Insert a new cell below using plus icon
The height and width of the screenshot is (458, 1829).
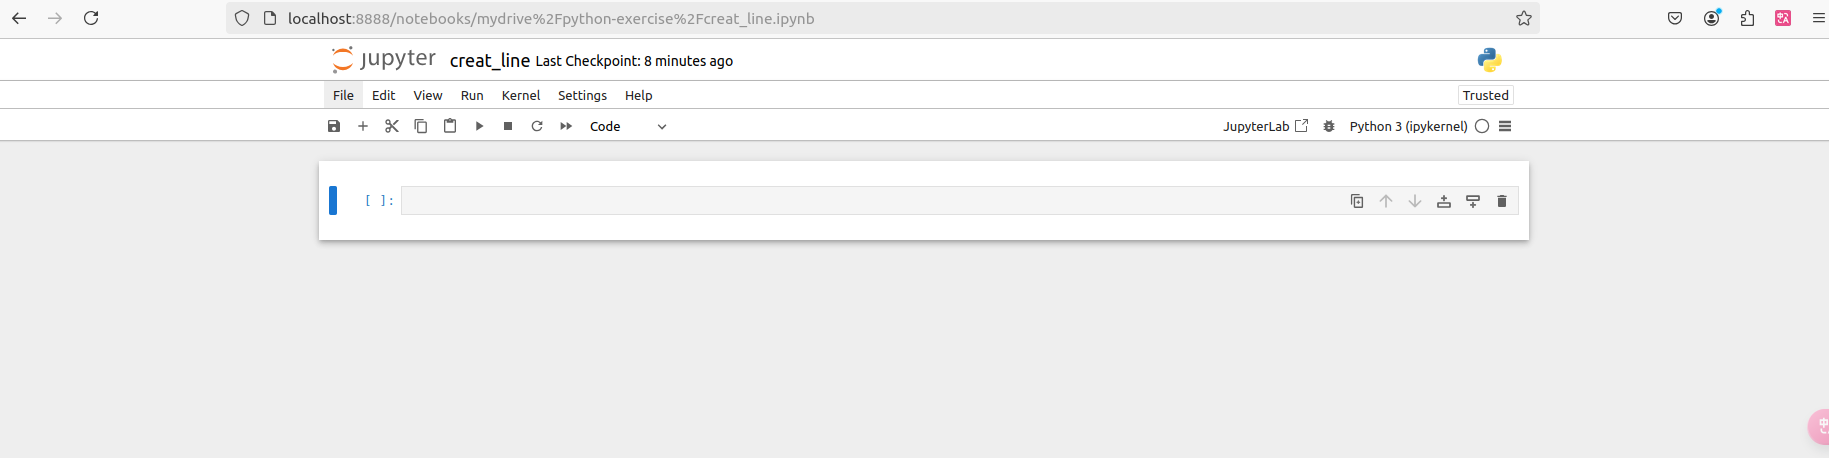[363, 126]
